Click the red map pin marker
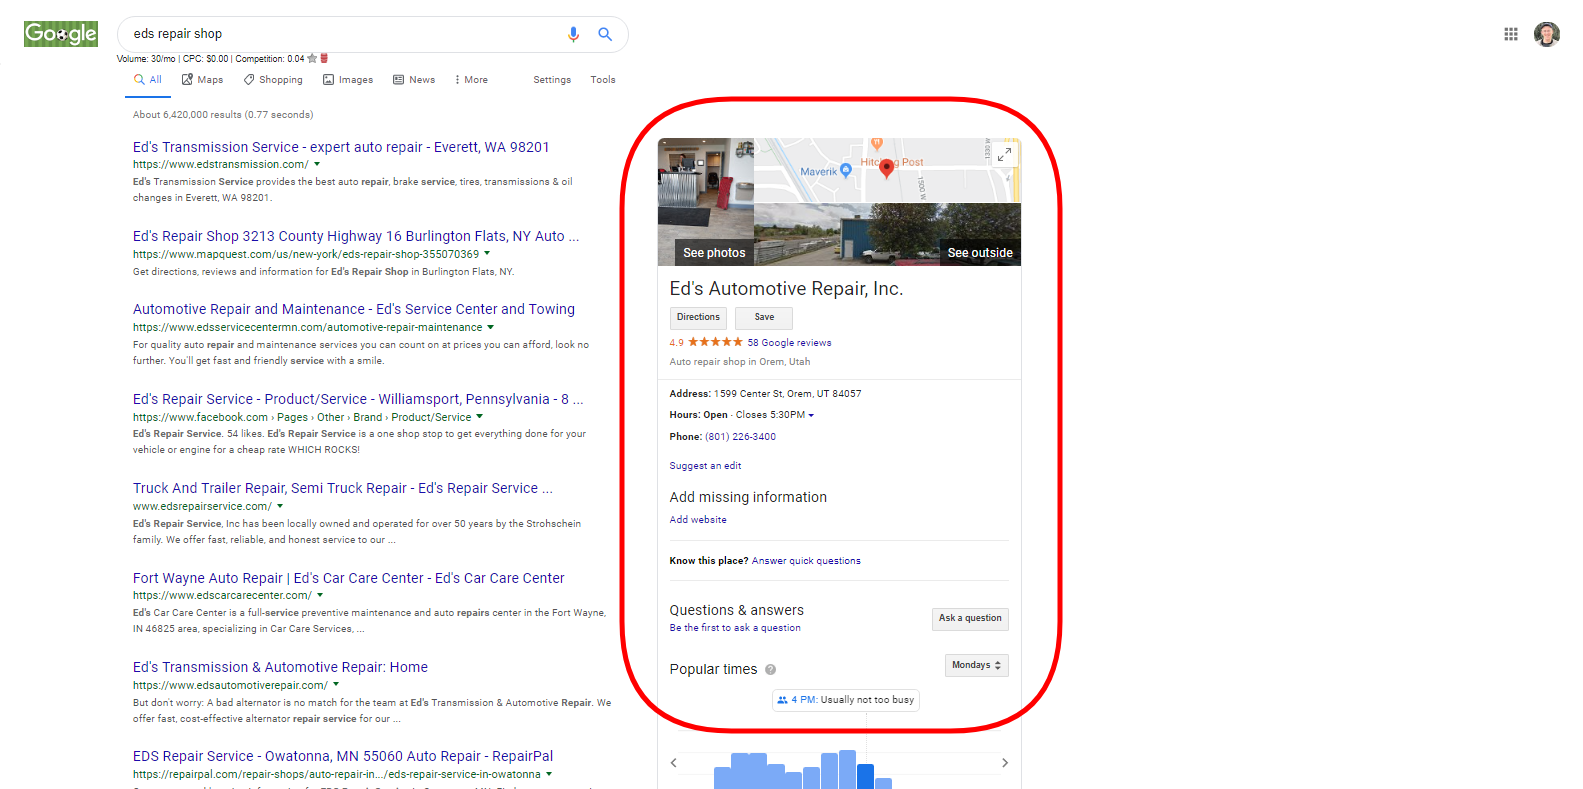Image resolution: width=1583 pixels, height=789 pixels. (886, 168)
